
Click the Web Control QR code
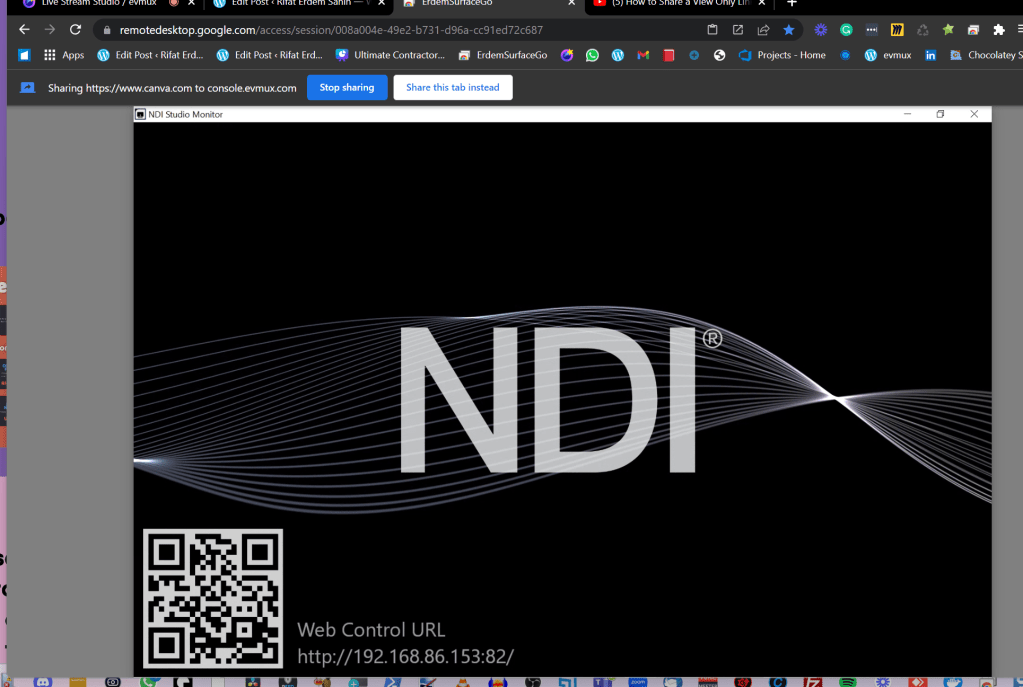tap(213, 598)
